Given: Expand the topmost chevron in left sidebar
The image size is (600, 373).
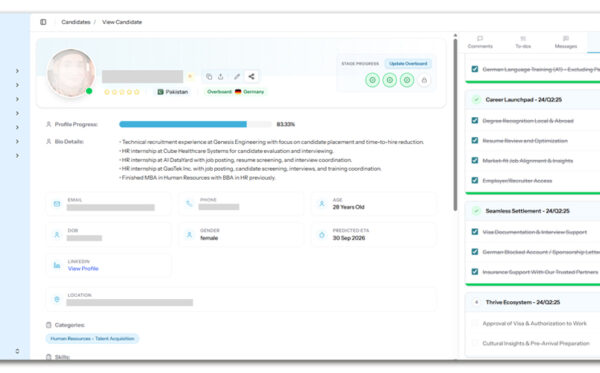Looking at the screenshot, I should click(17, 71).
